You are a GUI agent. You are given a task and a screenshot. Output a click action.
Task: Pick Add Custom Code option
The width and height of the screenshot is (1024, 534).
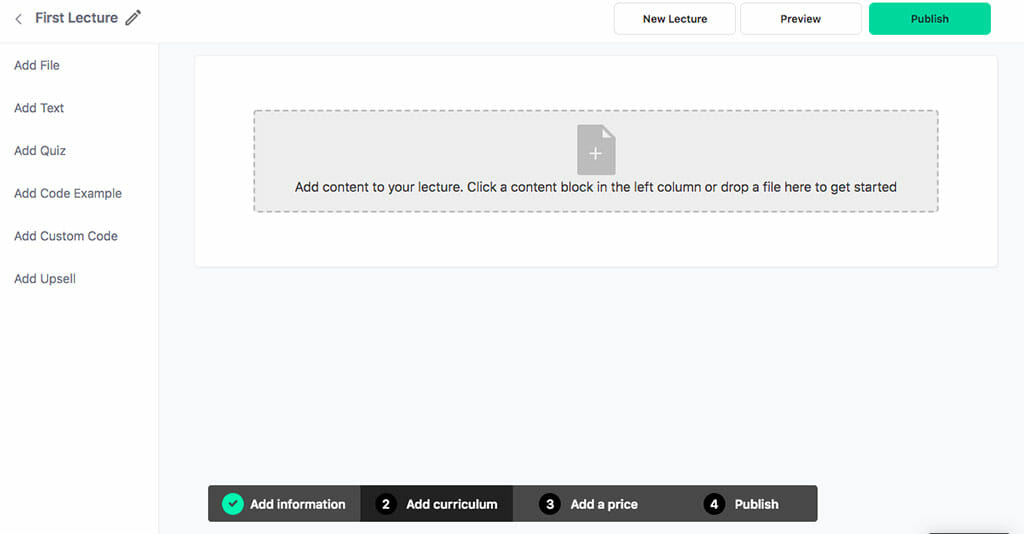(66, 236)
